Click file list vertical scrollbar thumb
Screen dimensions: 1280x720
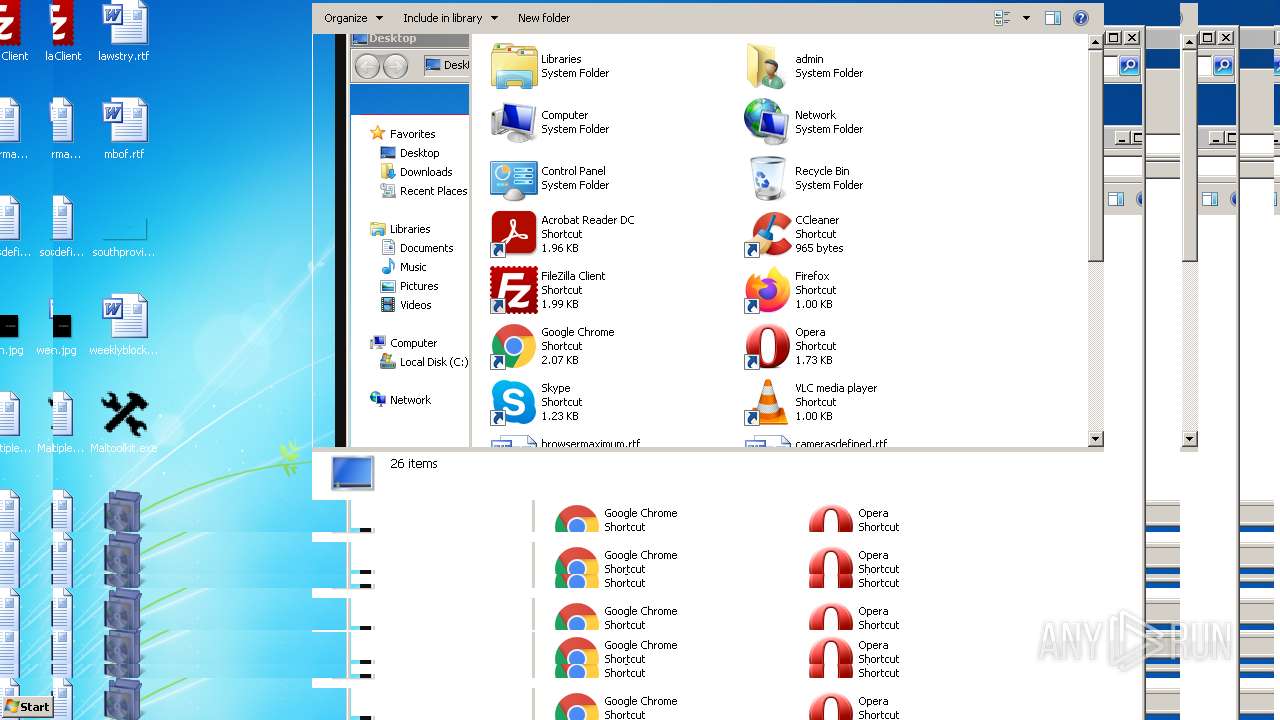[x=1095, y=156]
